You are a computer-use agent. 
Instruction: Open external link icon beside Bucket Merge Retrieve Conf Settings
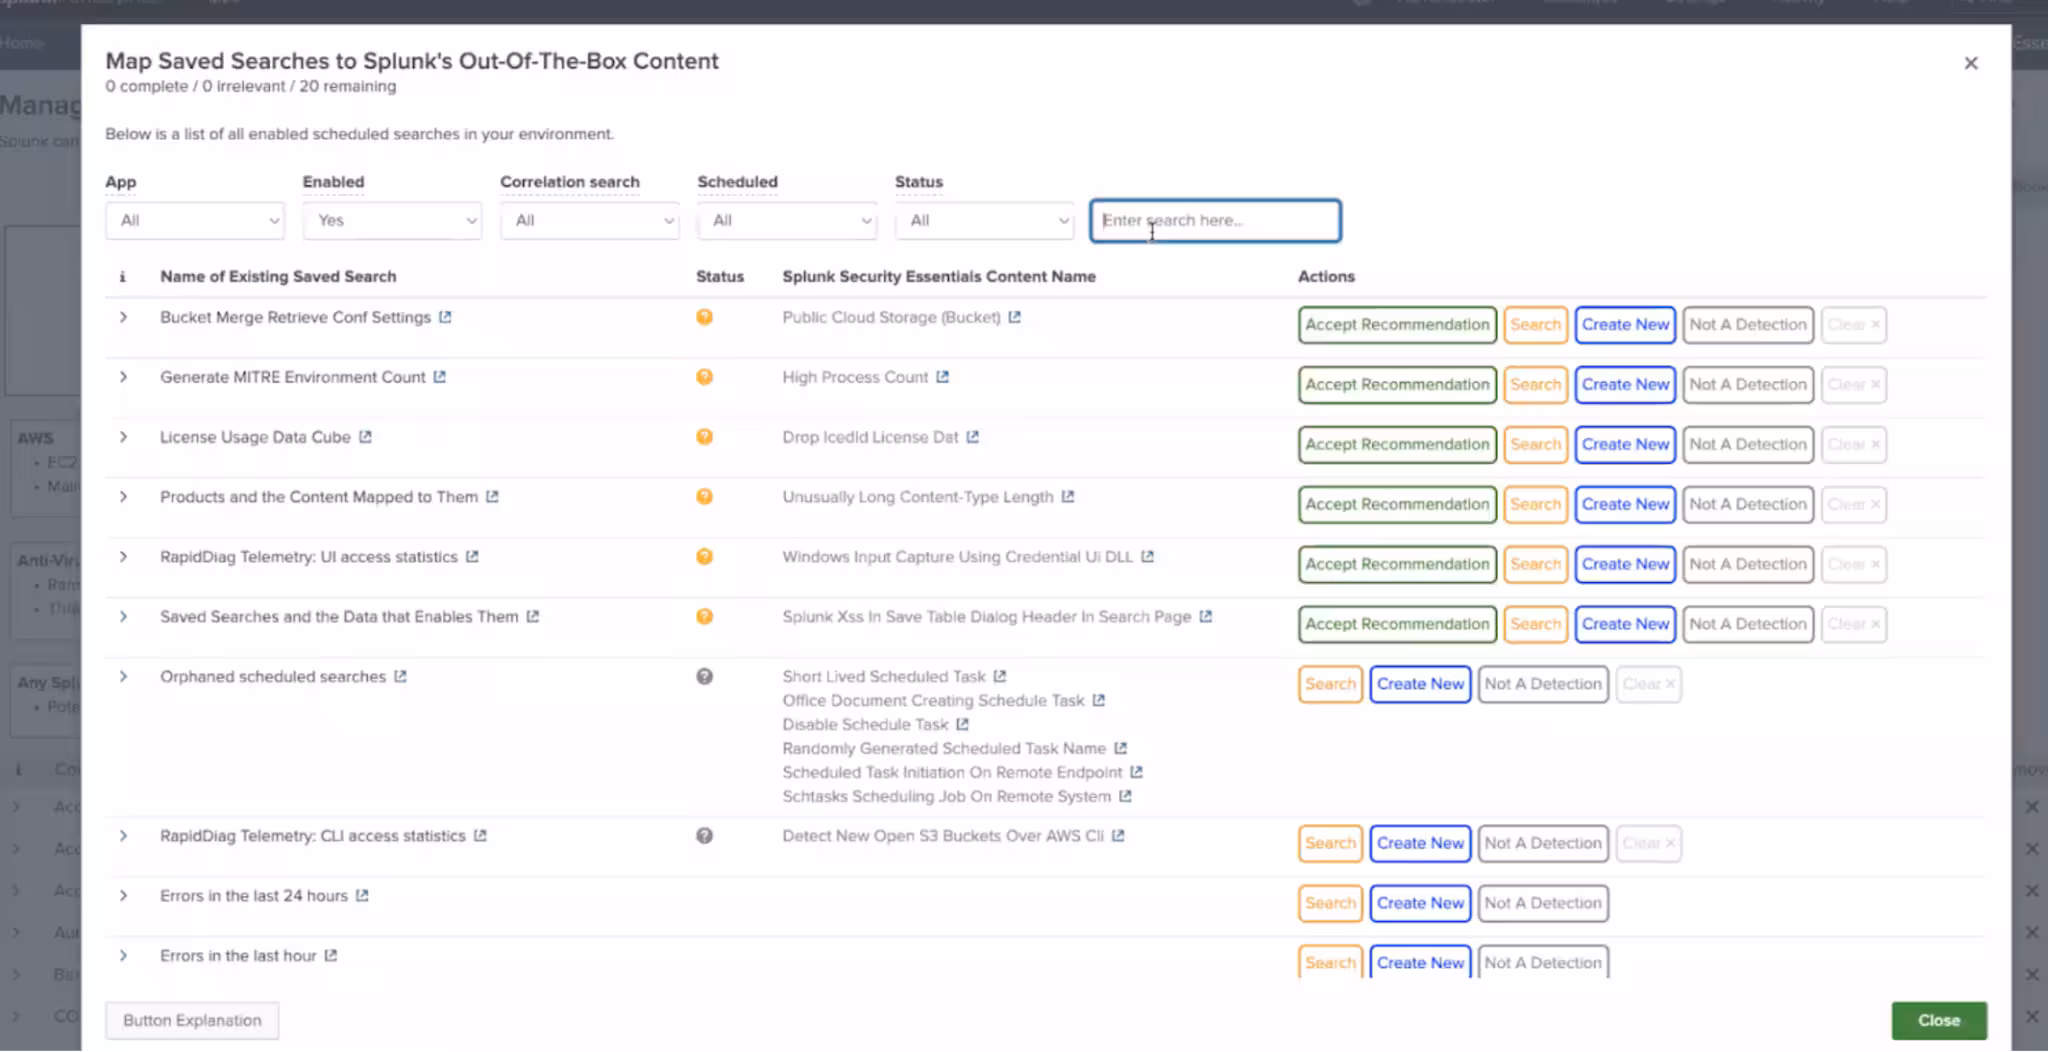tap(445, 317)
